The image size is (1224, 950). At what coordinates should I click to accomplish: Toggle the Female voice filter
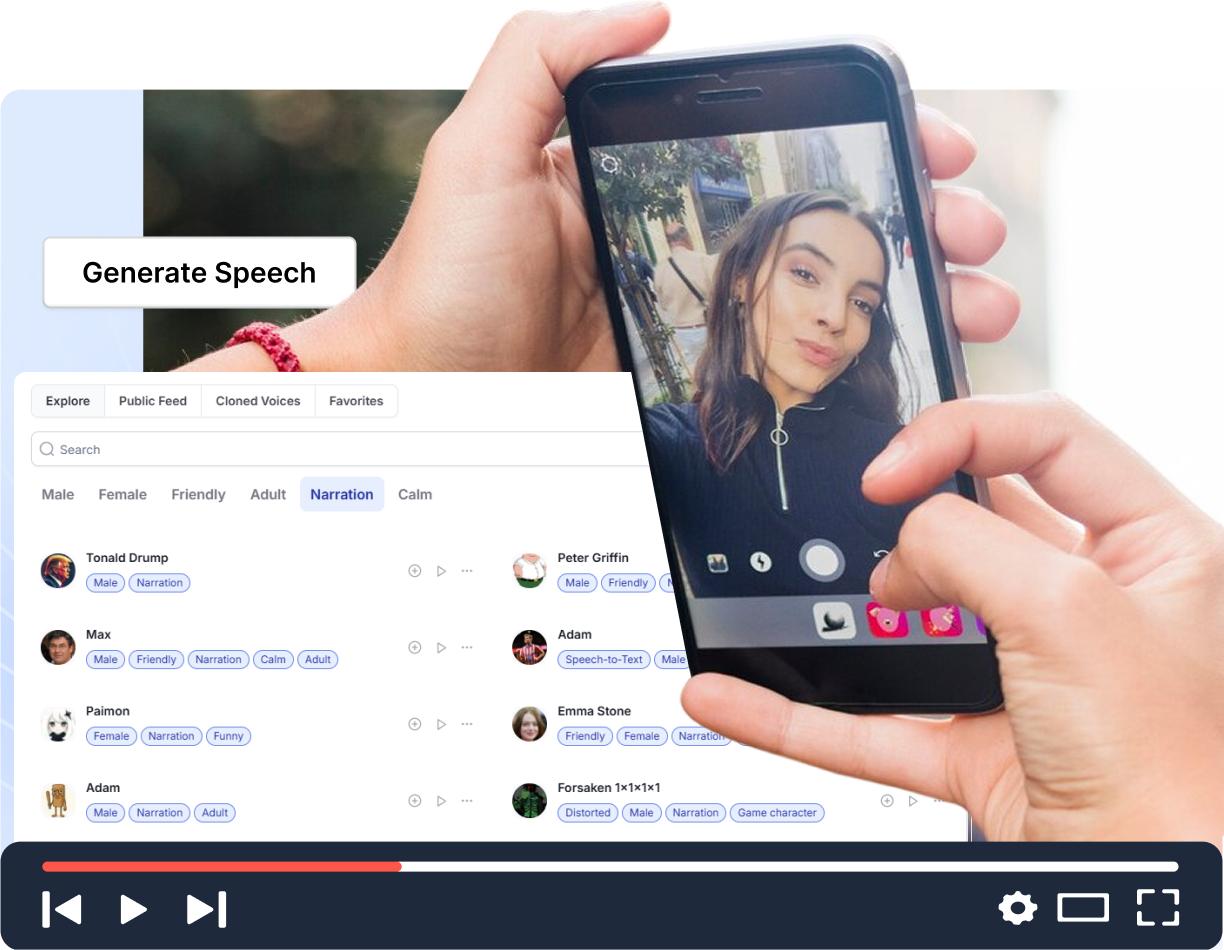tap(122, 494)
